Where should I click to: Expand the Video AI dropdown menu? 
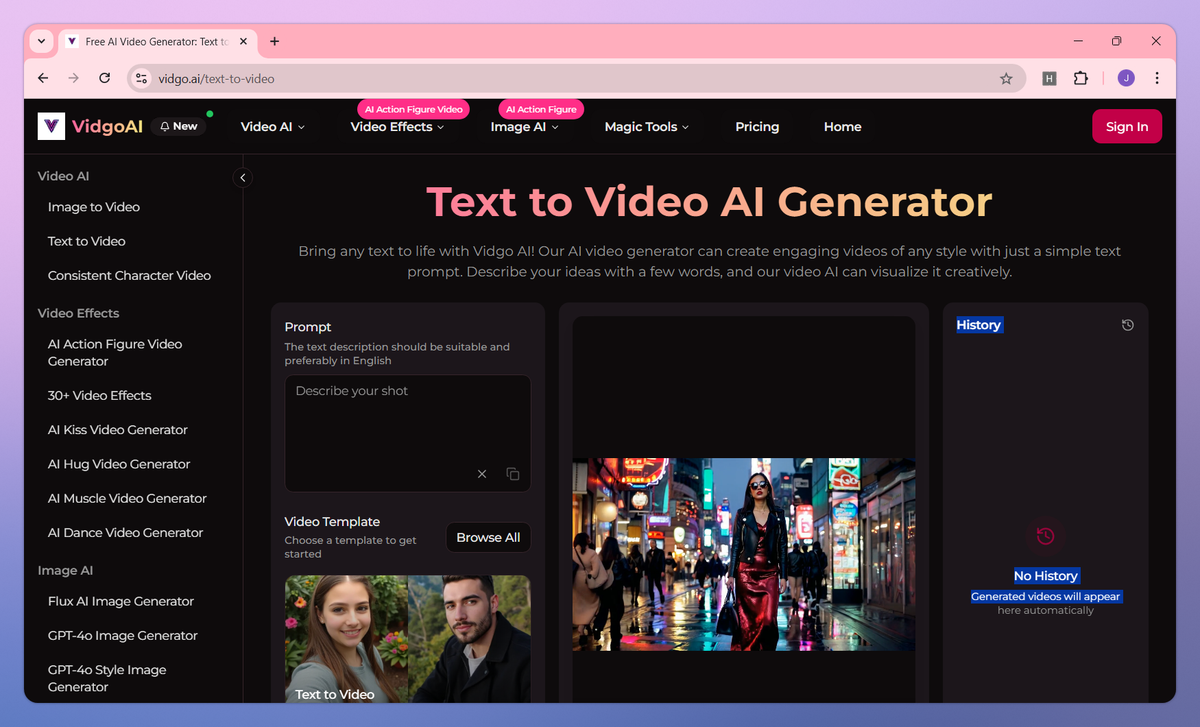(272, 127)
